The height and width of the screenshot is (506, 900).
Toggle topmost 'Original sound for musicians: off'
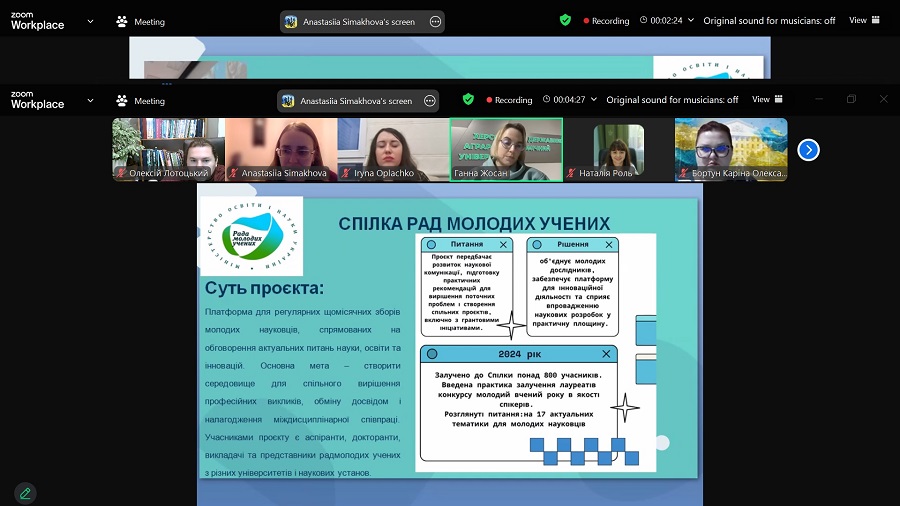[x=769, y=20]
